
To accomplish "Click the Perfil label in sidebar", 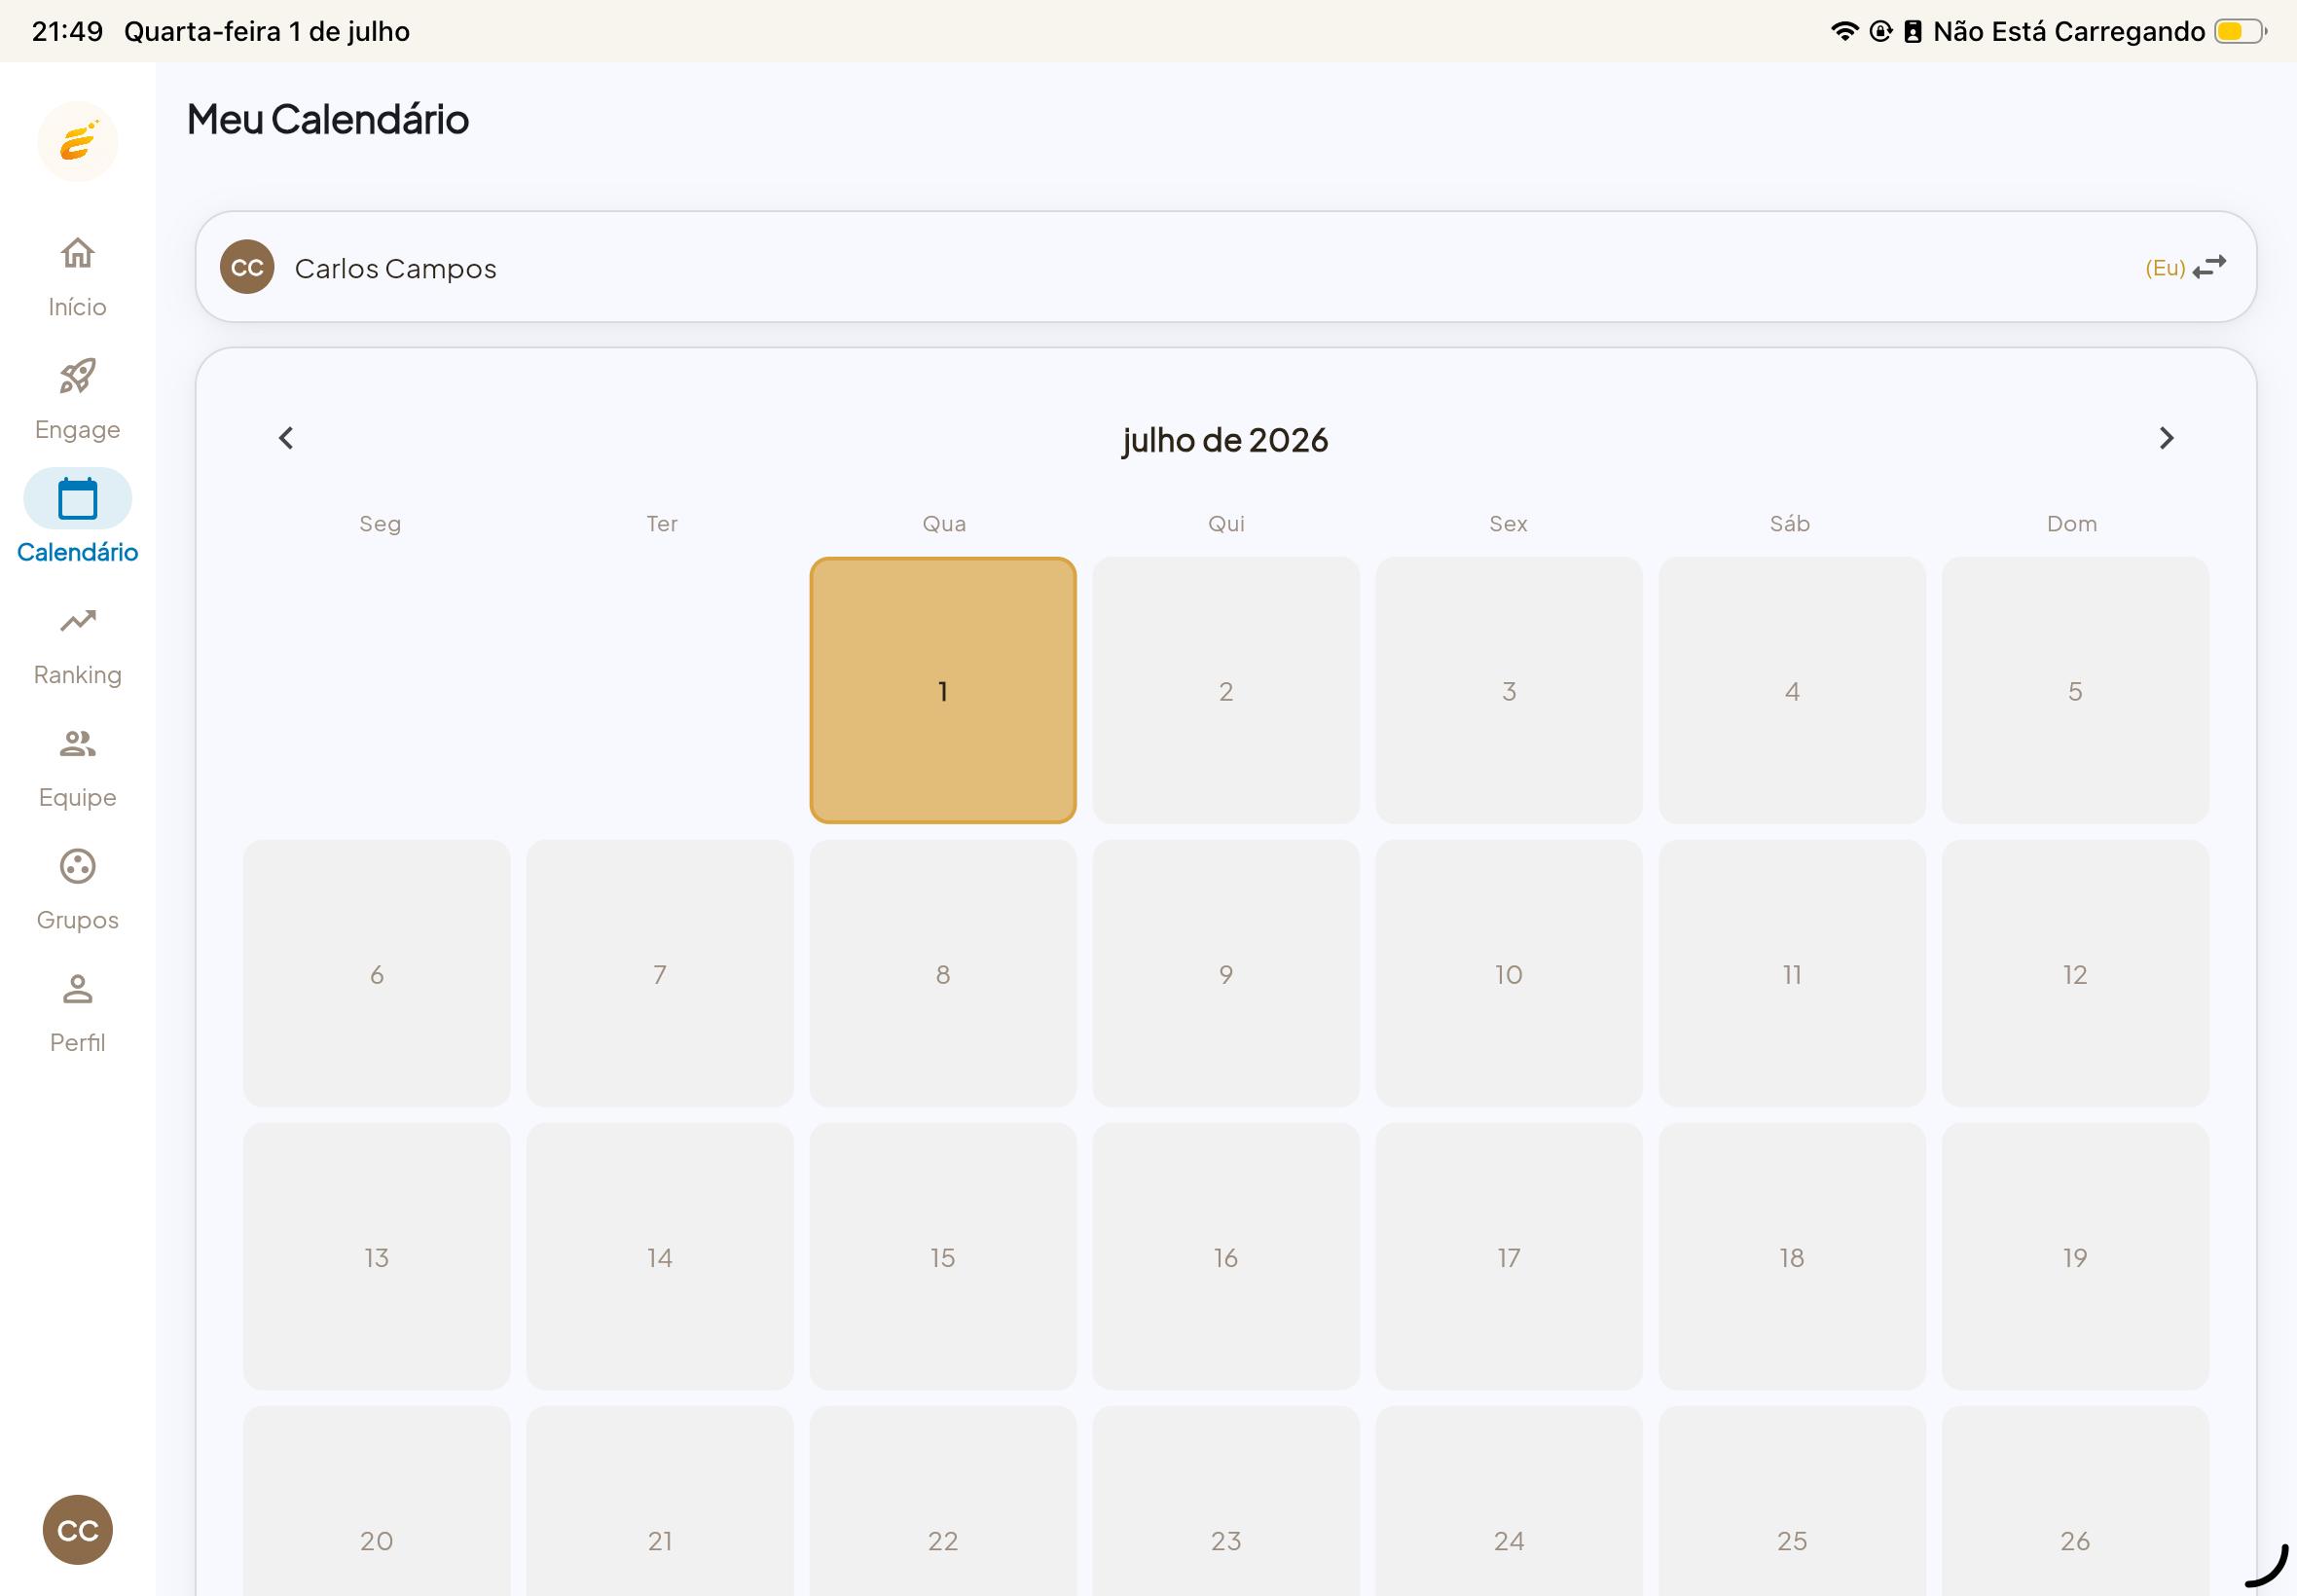I will coord(77,1043).
